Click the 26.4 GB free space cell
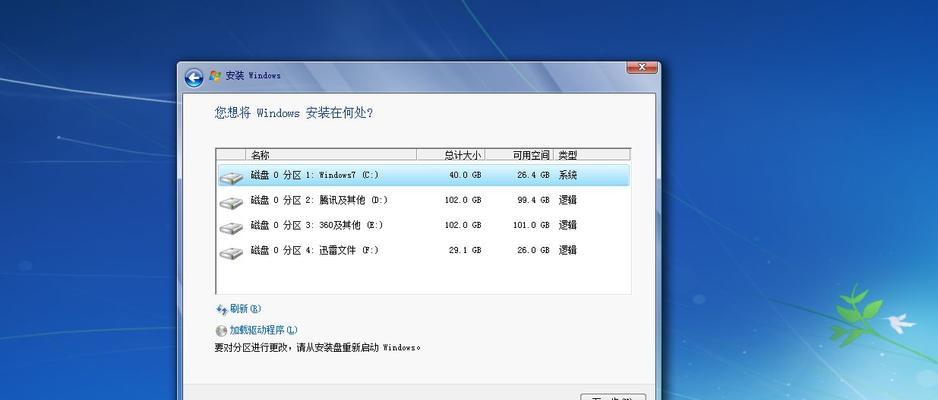Viewport: 938px width, 400px height. click(x=533, y=175)
